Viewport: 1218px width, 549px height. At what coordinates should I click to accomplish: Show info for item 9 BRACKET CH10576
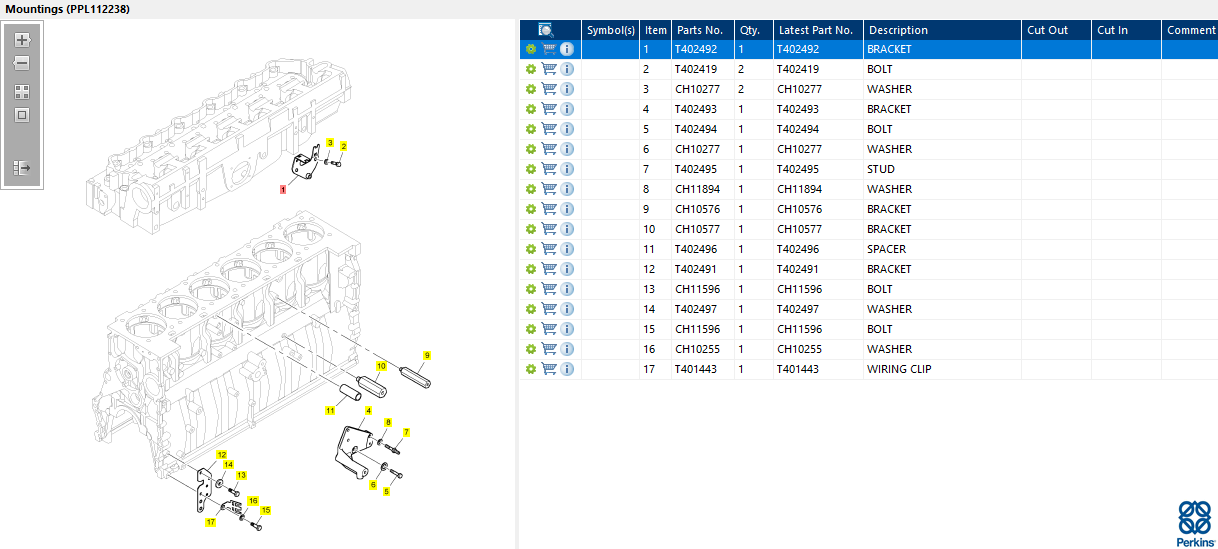(567, 209)
